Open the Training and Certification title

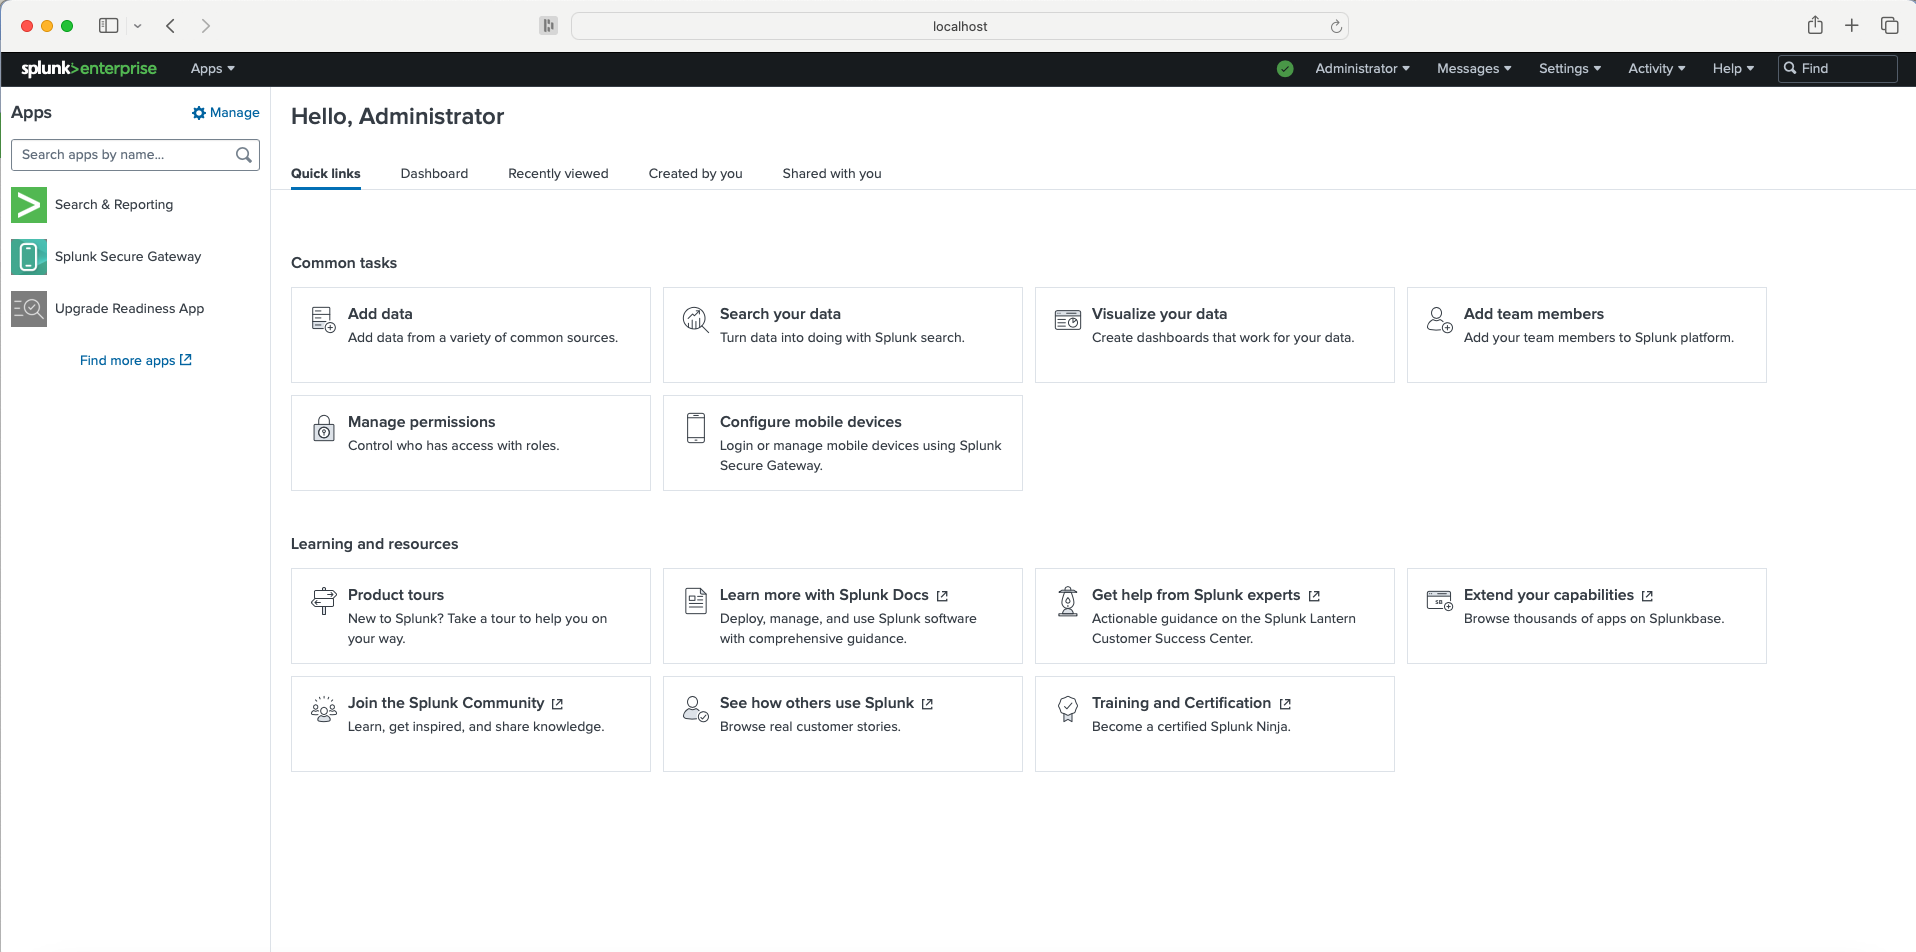pos(1181,703)
